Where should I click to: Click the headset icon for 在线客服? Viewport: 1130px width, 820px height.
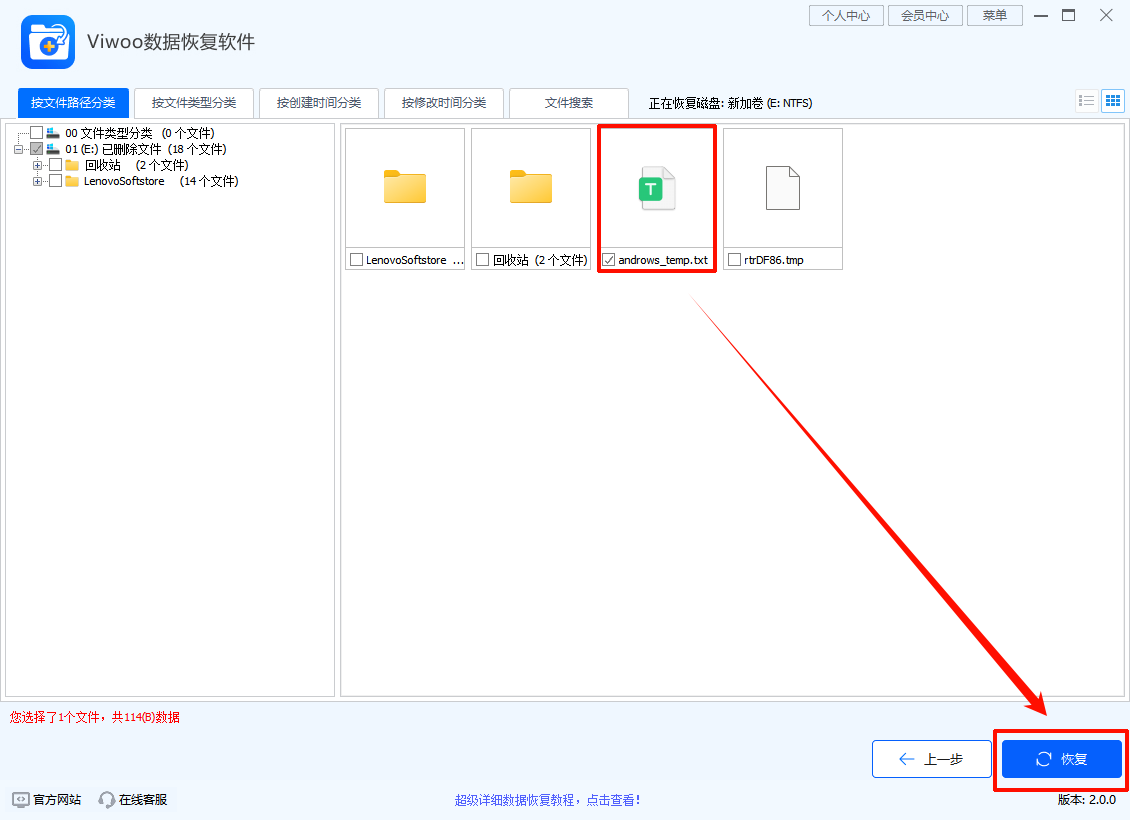[x=106, y=799]
